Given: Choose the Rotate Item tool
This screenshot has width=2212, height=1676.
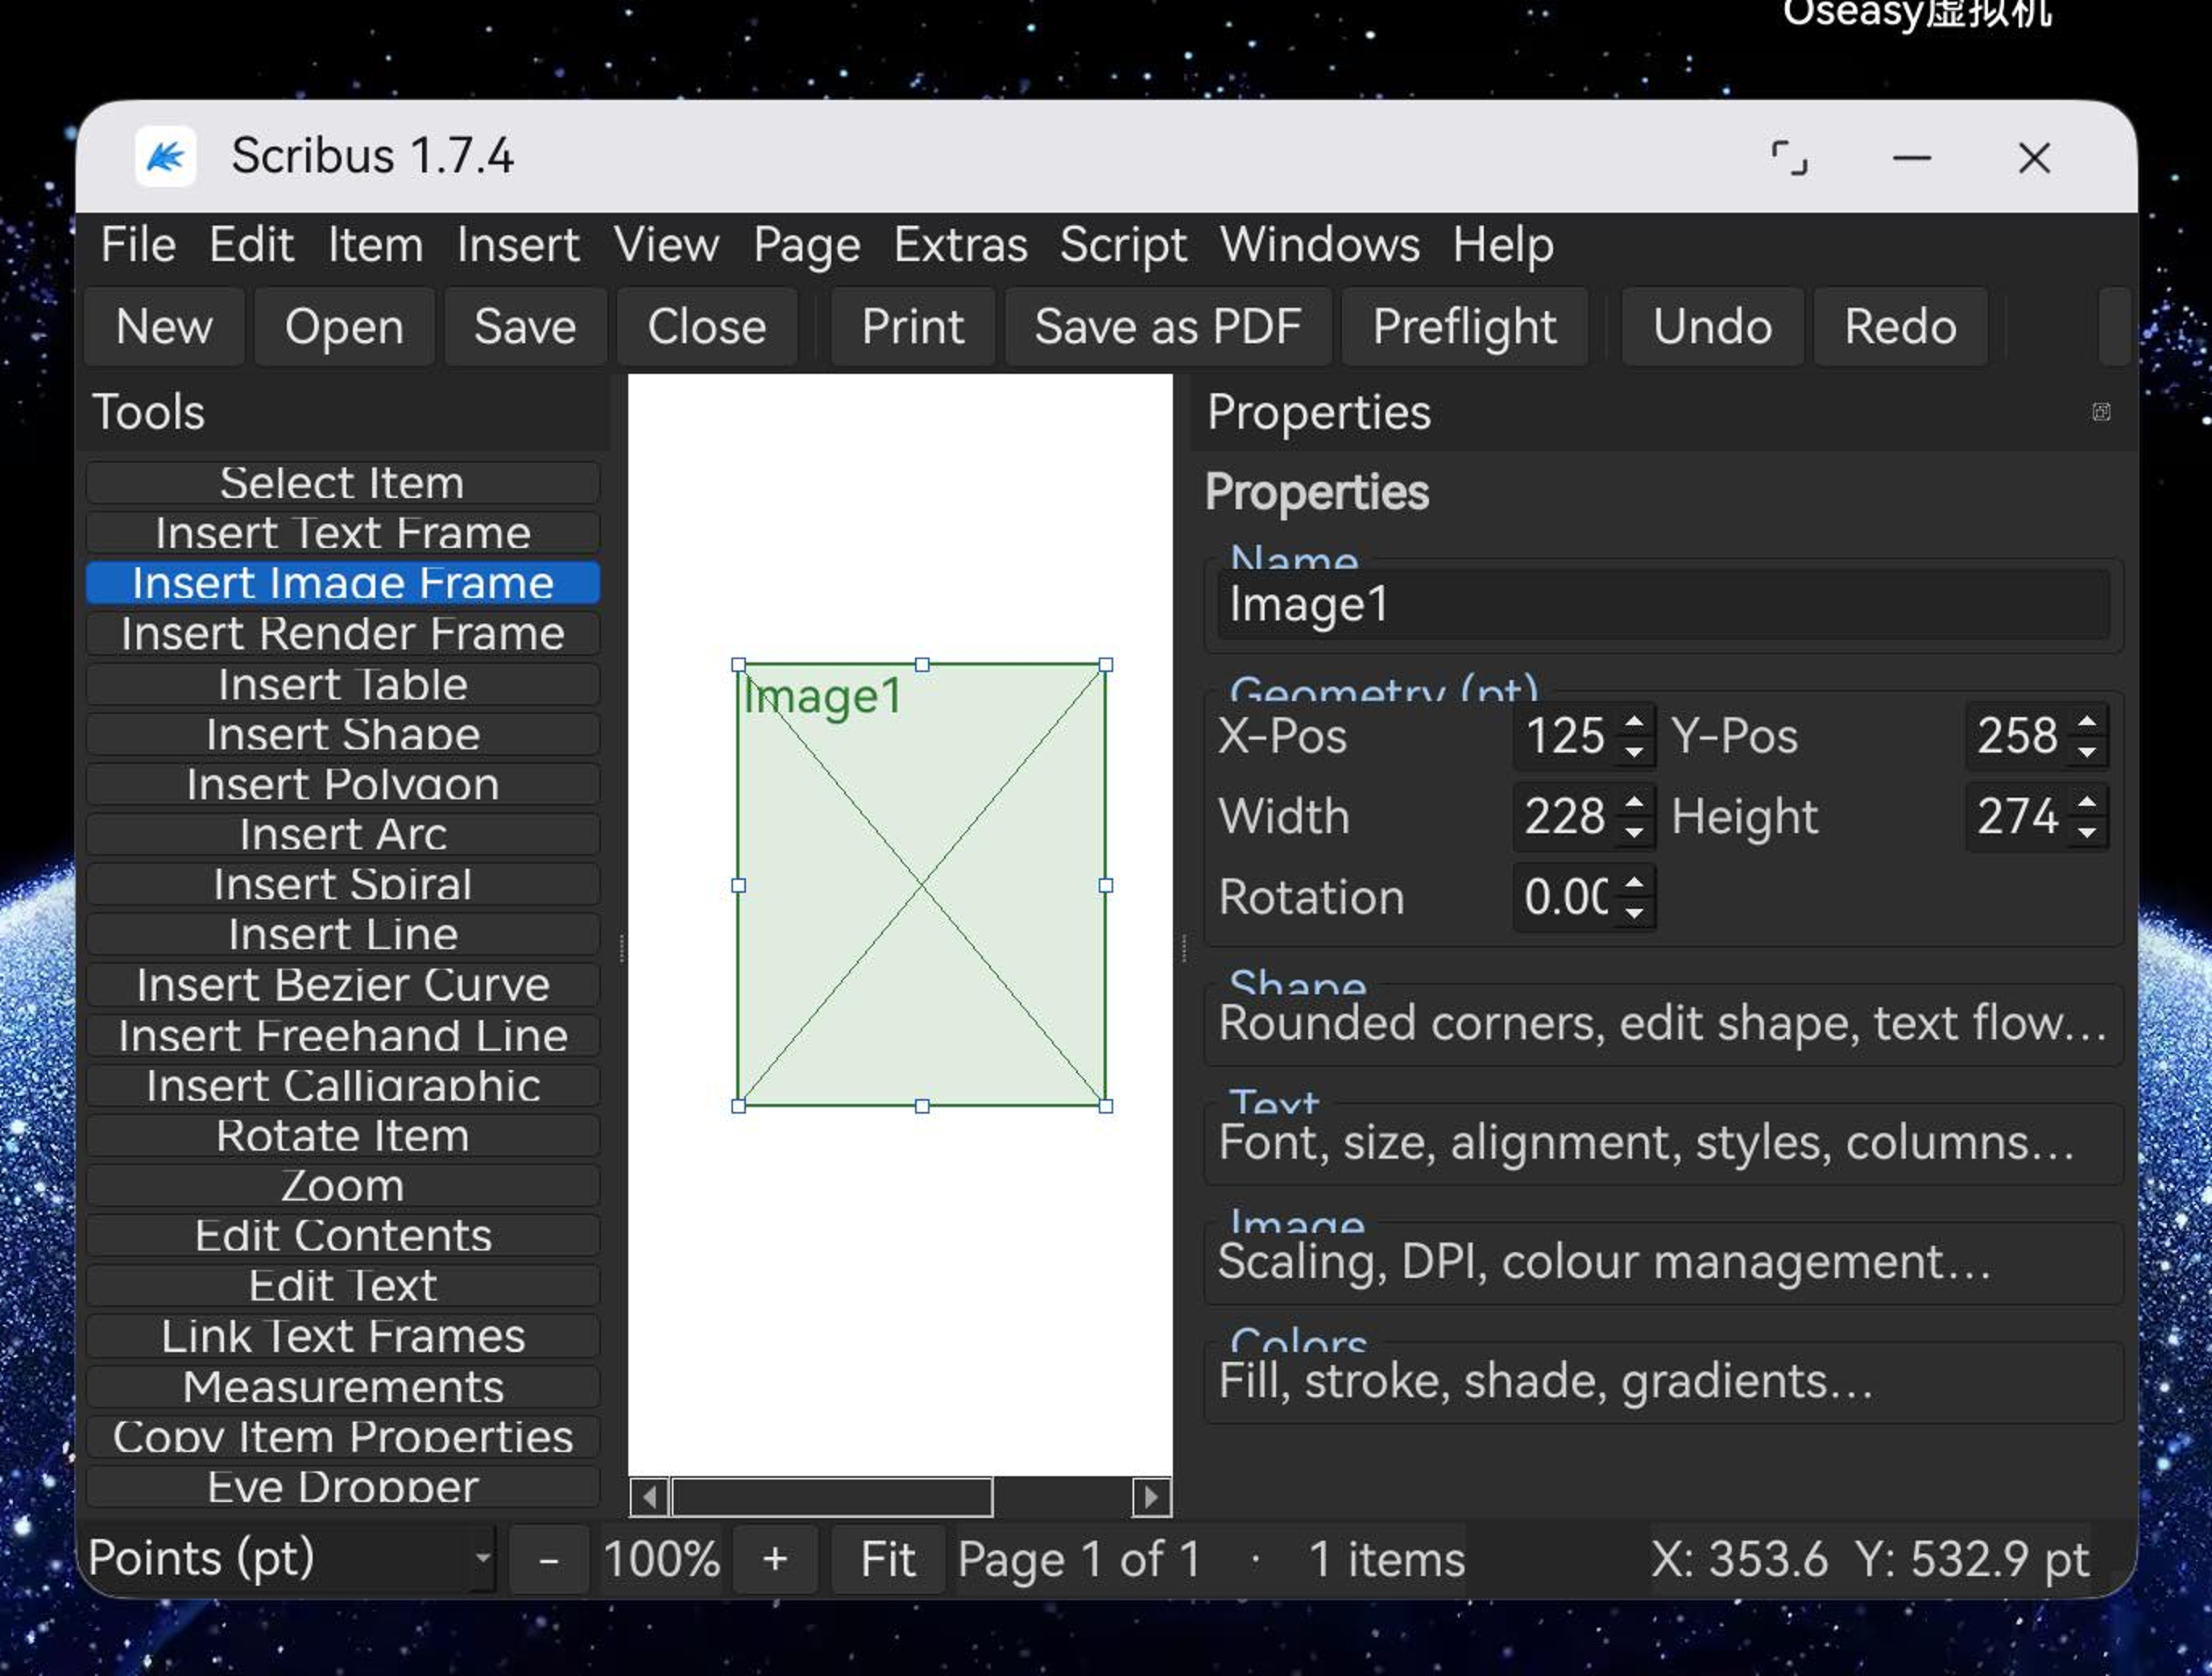Looking at the screenshot, I should [x=343, y=1136].
